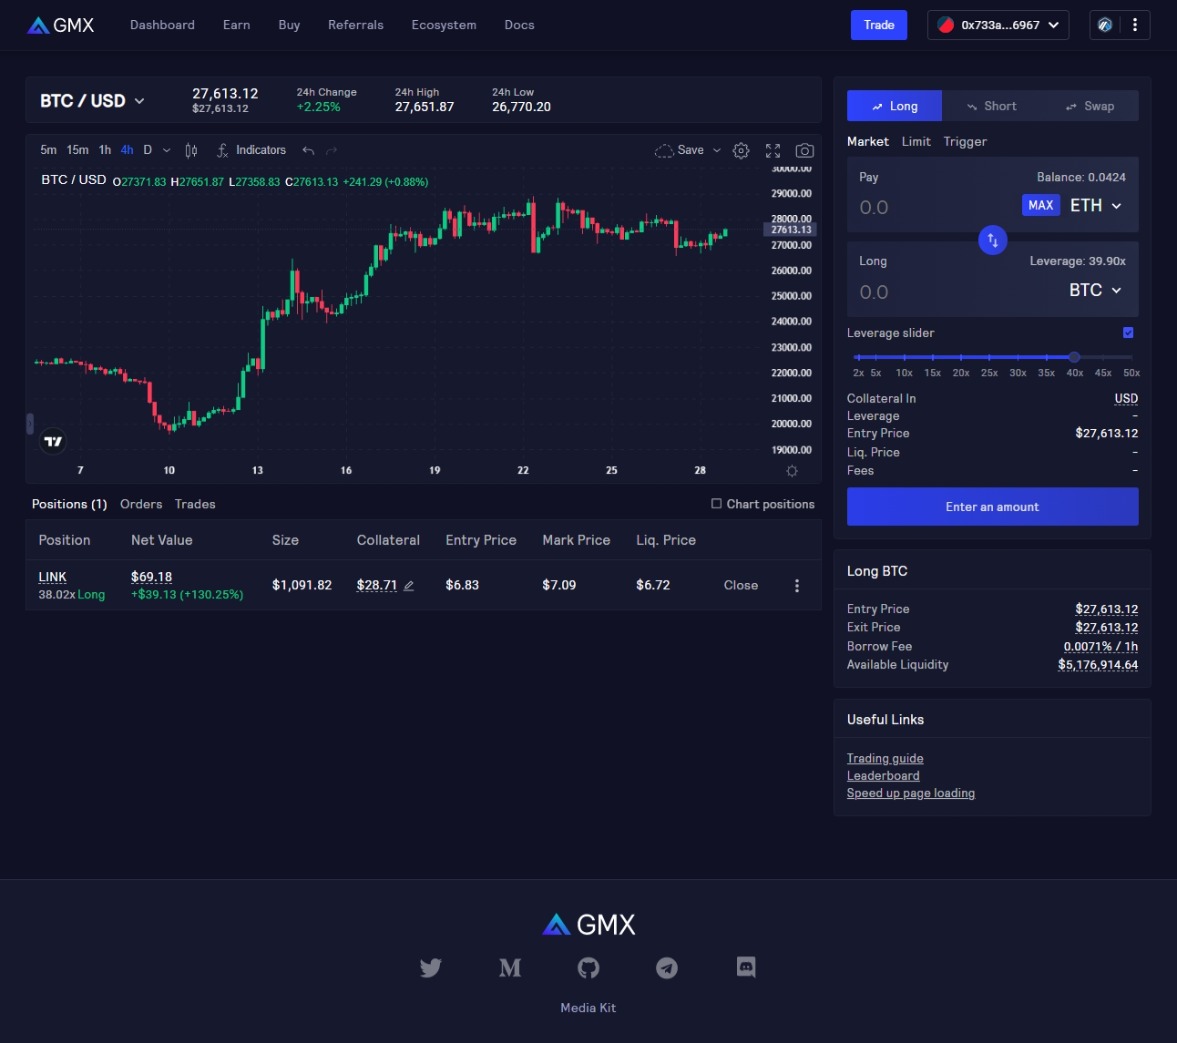
Task: Open GMX GitHub via the footer icon
Action: point(588,967)
